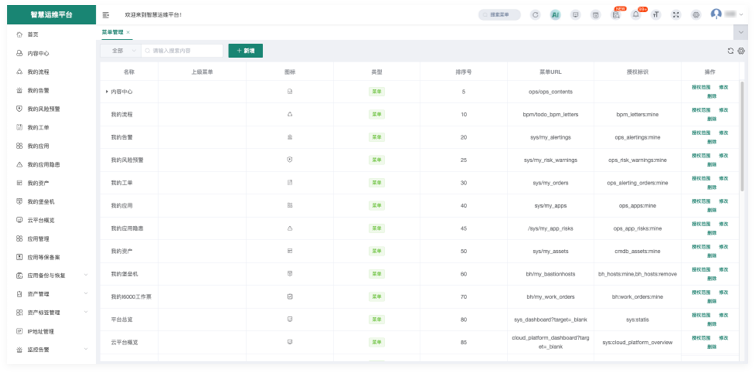Click the icon in 我的堡垒机 table row
This screenshot has height=373, width=755.
point(290,274)
